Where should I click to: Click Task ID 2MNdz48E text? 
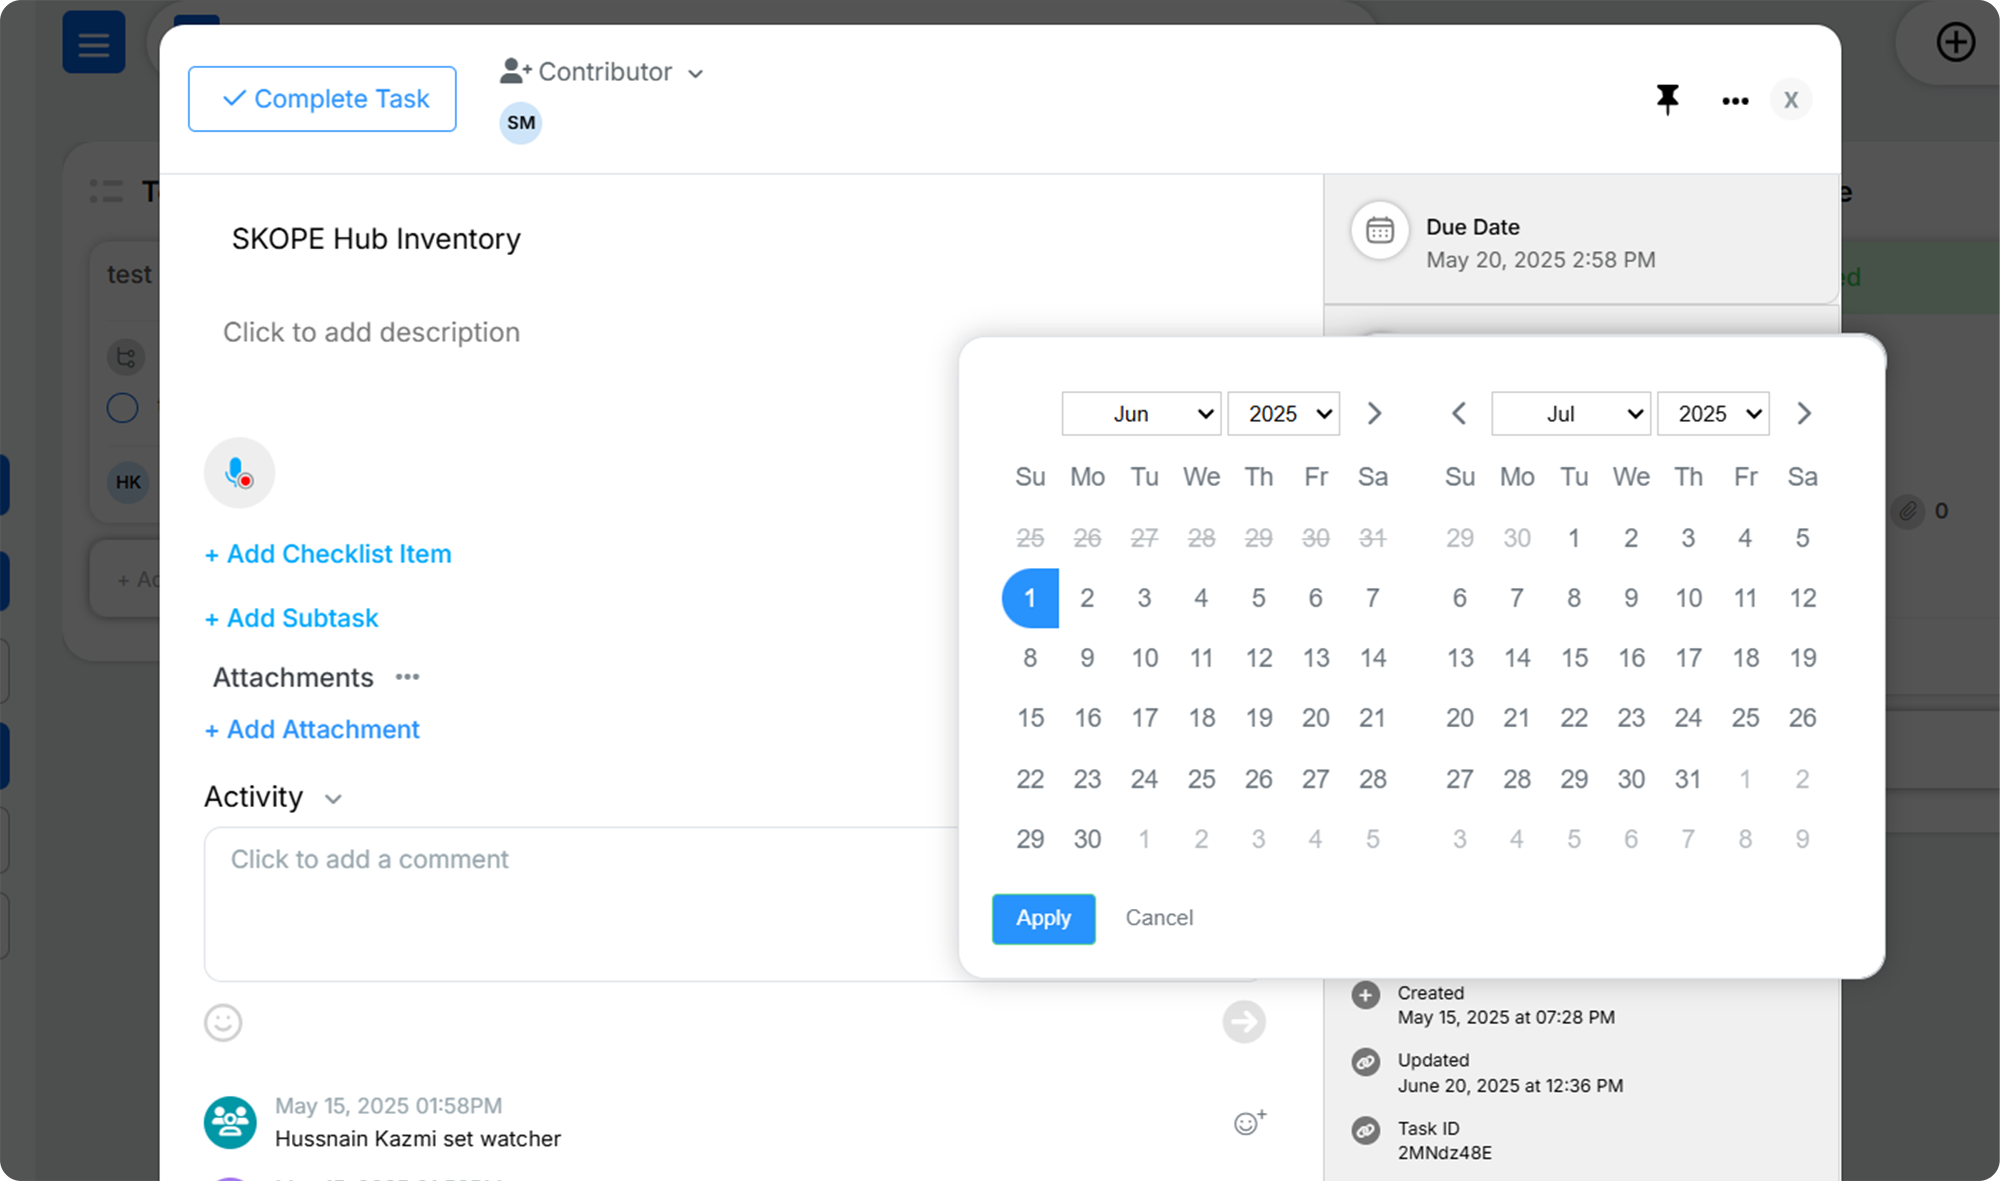click(x=1444, y=1153)
